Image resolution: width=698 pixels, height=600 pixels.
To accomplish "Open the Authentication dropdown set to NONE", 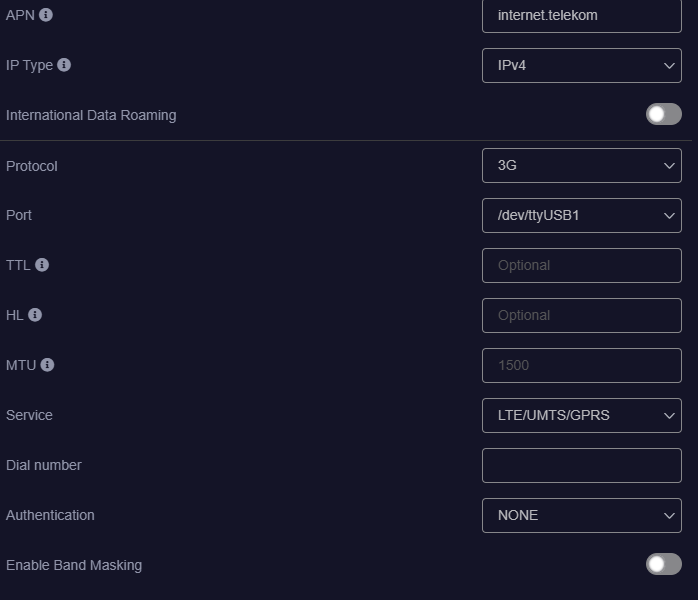I will (581, 515).
